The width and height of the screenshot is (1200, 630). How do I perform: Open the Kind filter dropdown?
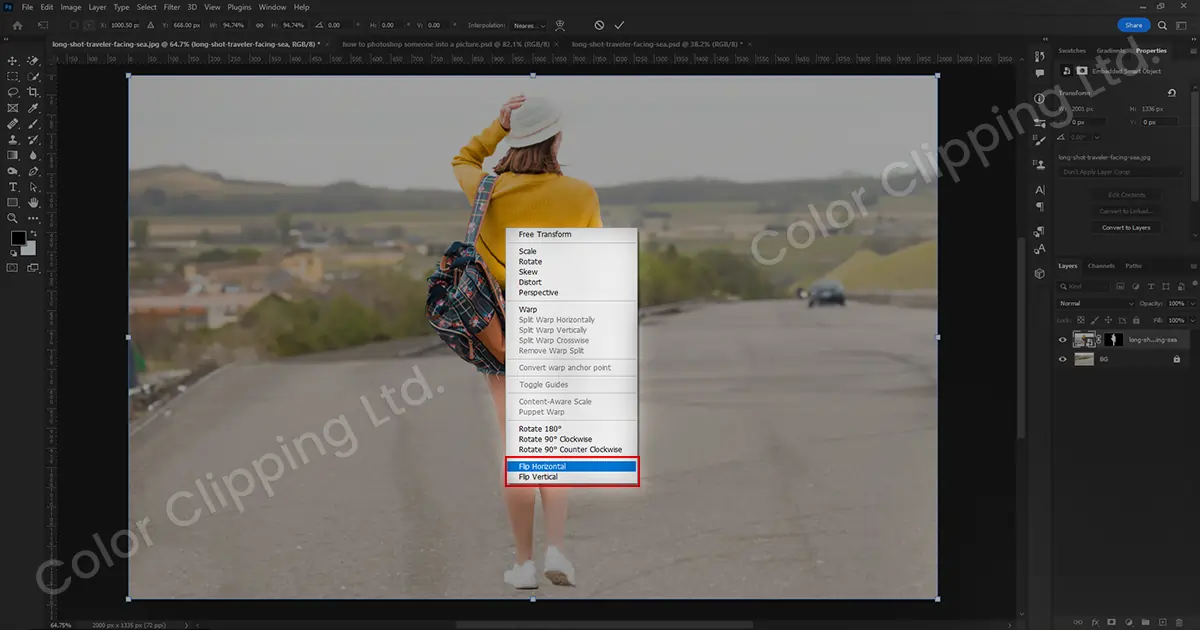click(x=1084, y=286)
